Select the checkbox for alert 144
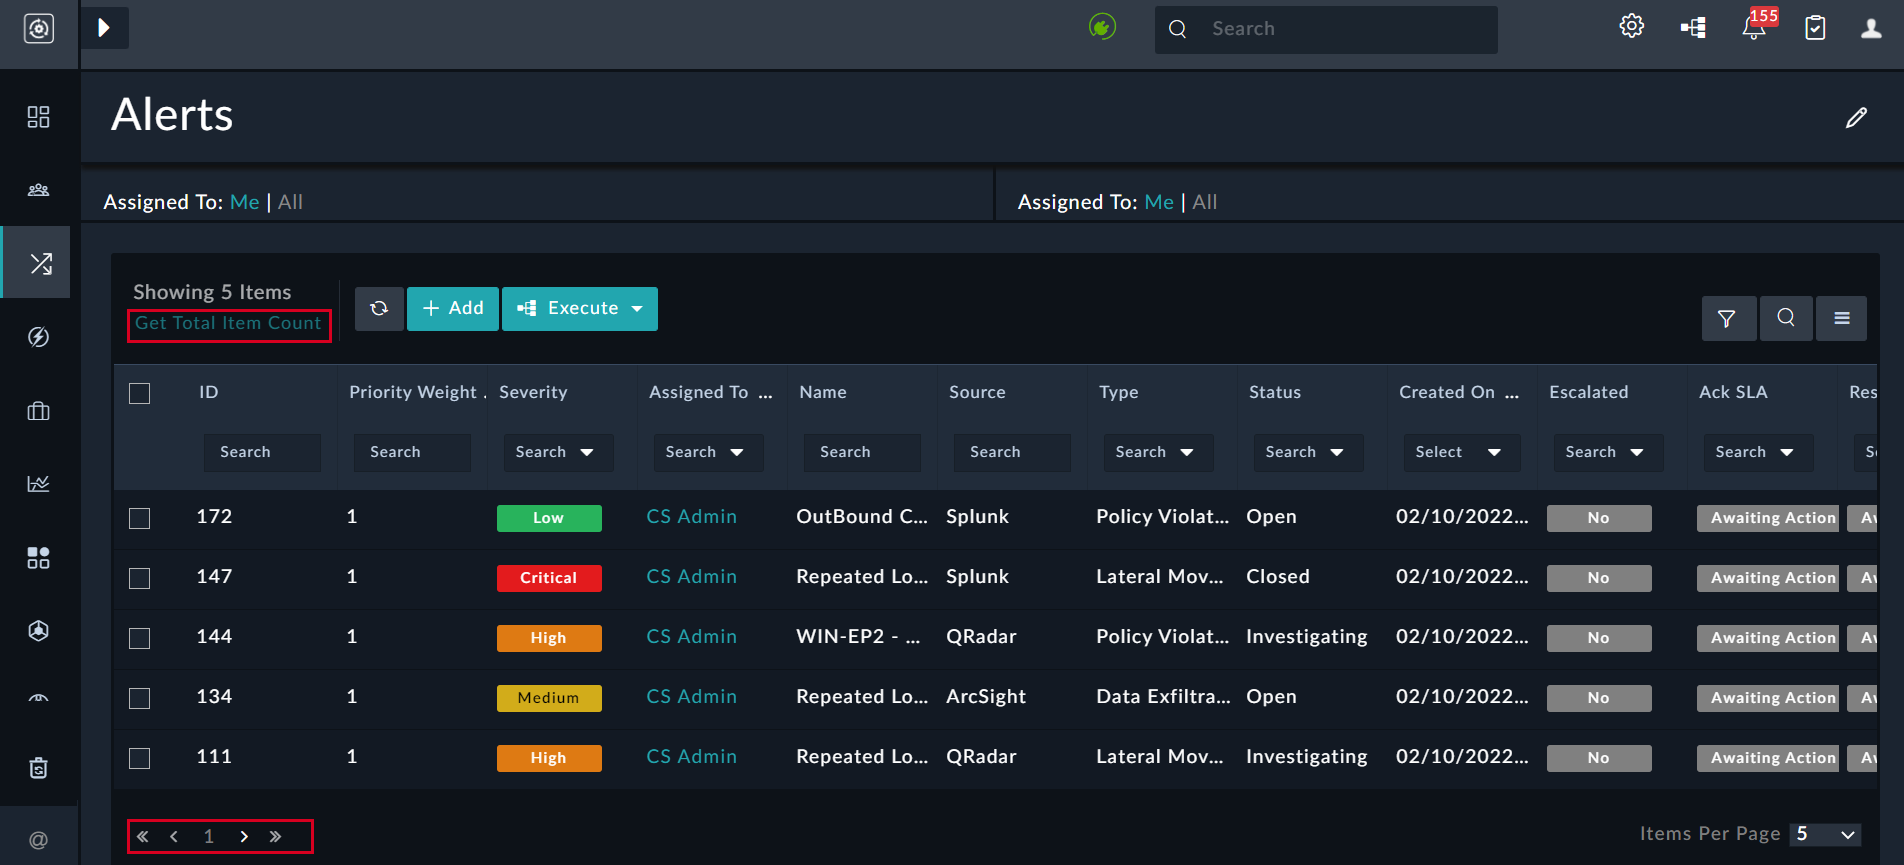Viewport: 1904px width, 865px height. (x=140, y=638)
